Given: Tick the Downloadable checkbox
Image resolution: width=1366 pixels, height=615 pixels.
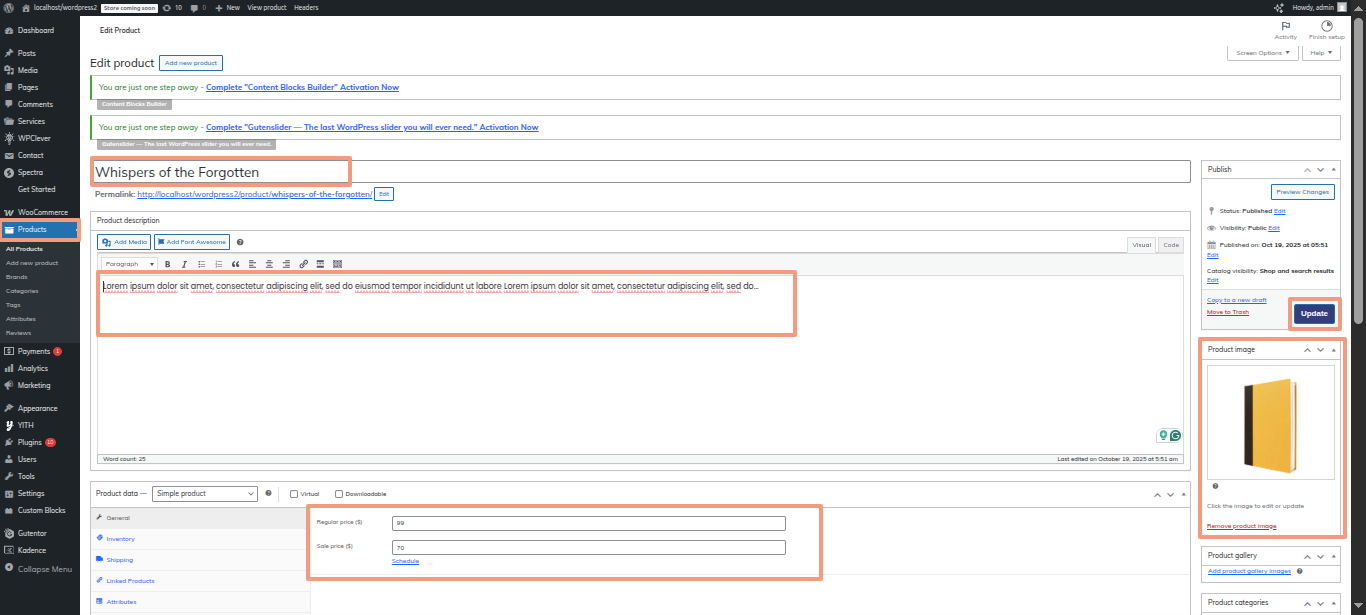Looking at the screenshot, I should coord(339,494).
